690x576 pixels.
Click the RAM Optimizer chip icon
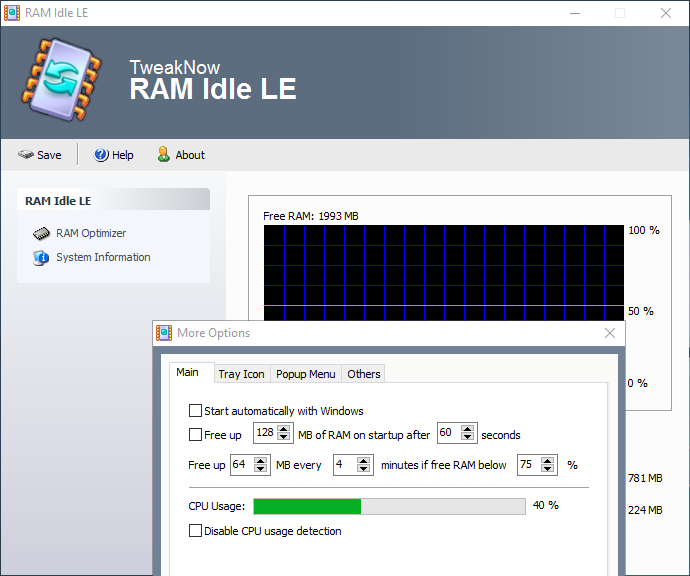41,233
